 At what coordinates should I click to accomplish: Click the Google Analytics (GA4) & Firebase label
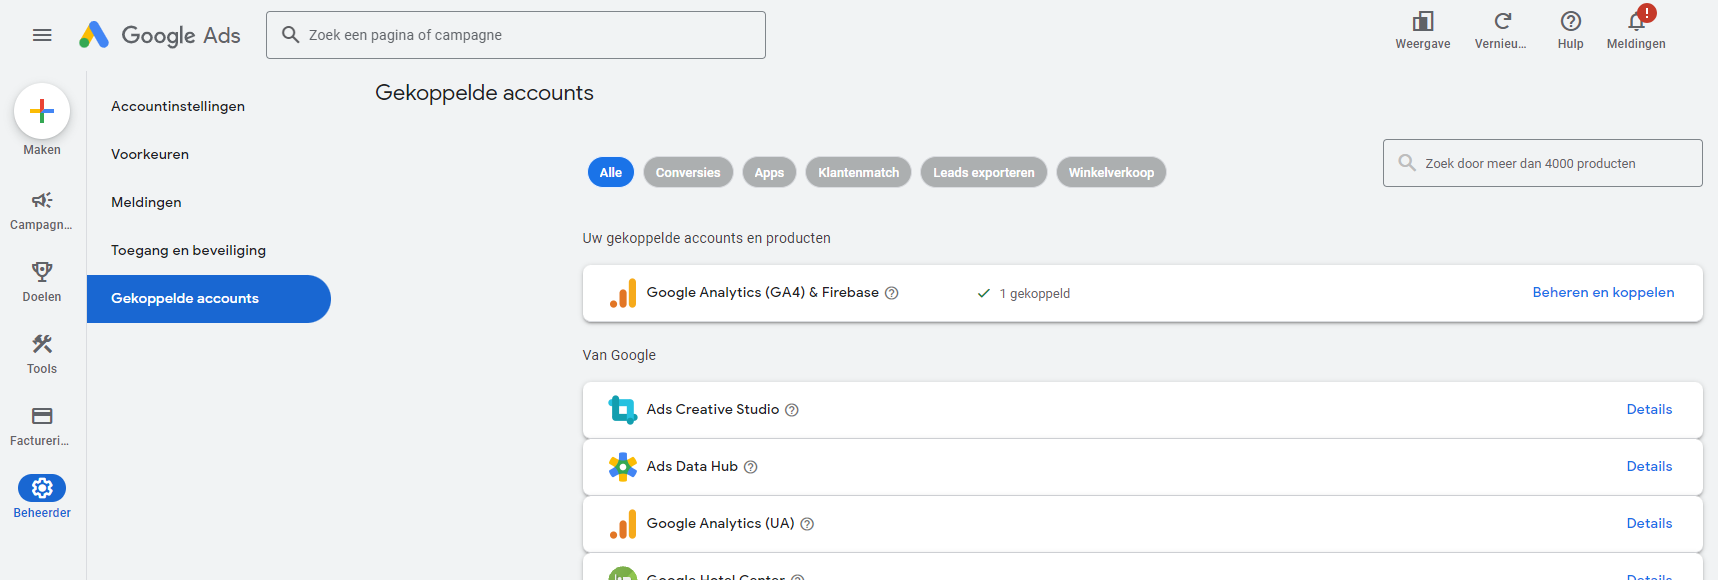[763, 293]
